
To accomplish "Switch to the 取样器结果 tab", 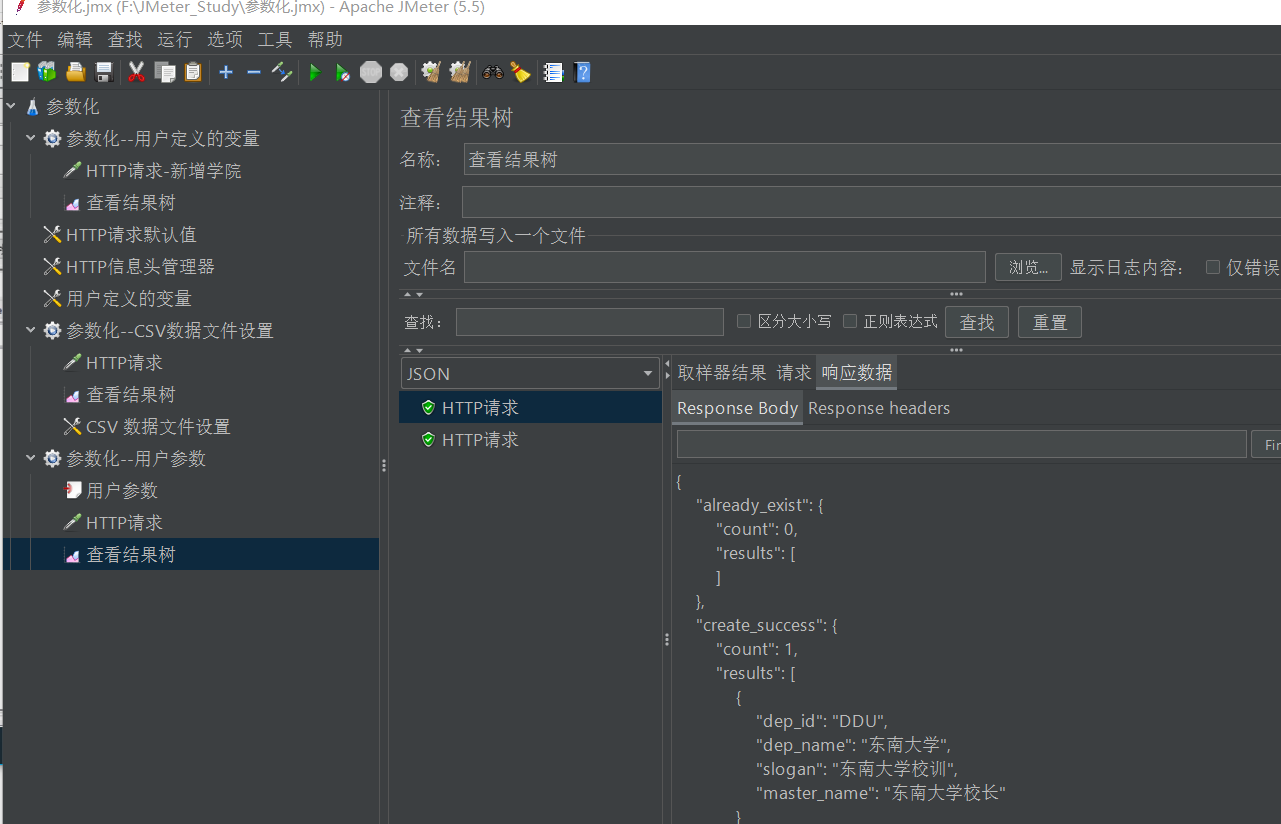I will coord(722,373).
